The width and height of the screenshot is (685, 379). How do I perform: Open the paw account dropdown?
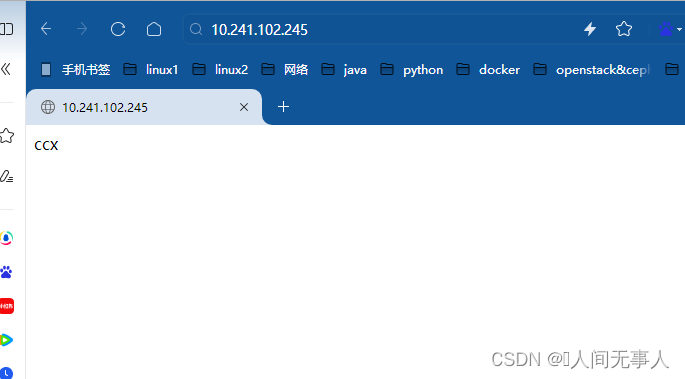tap(670, 29)
